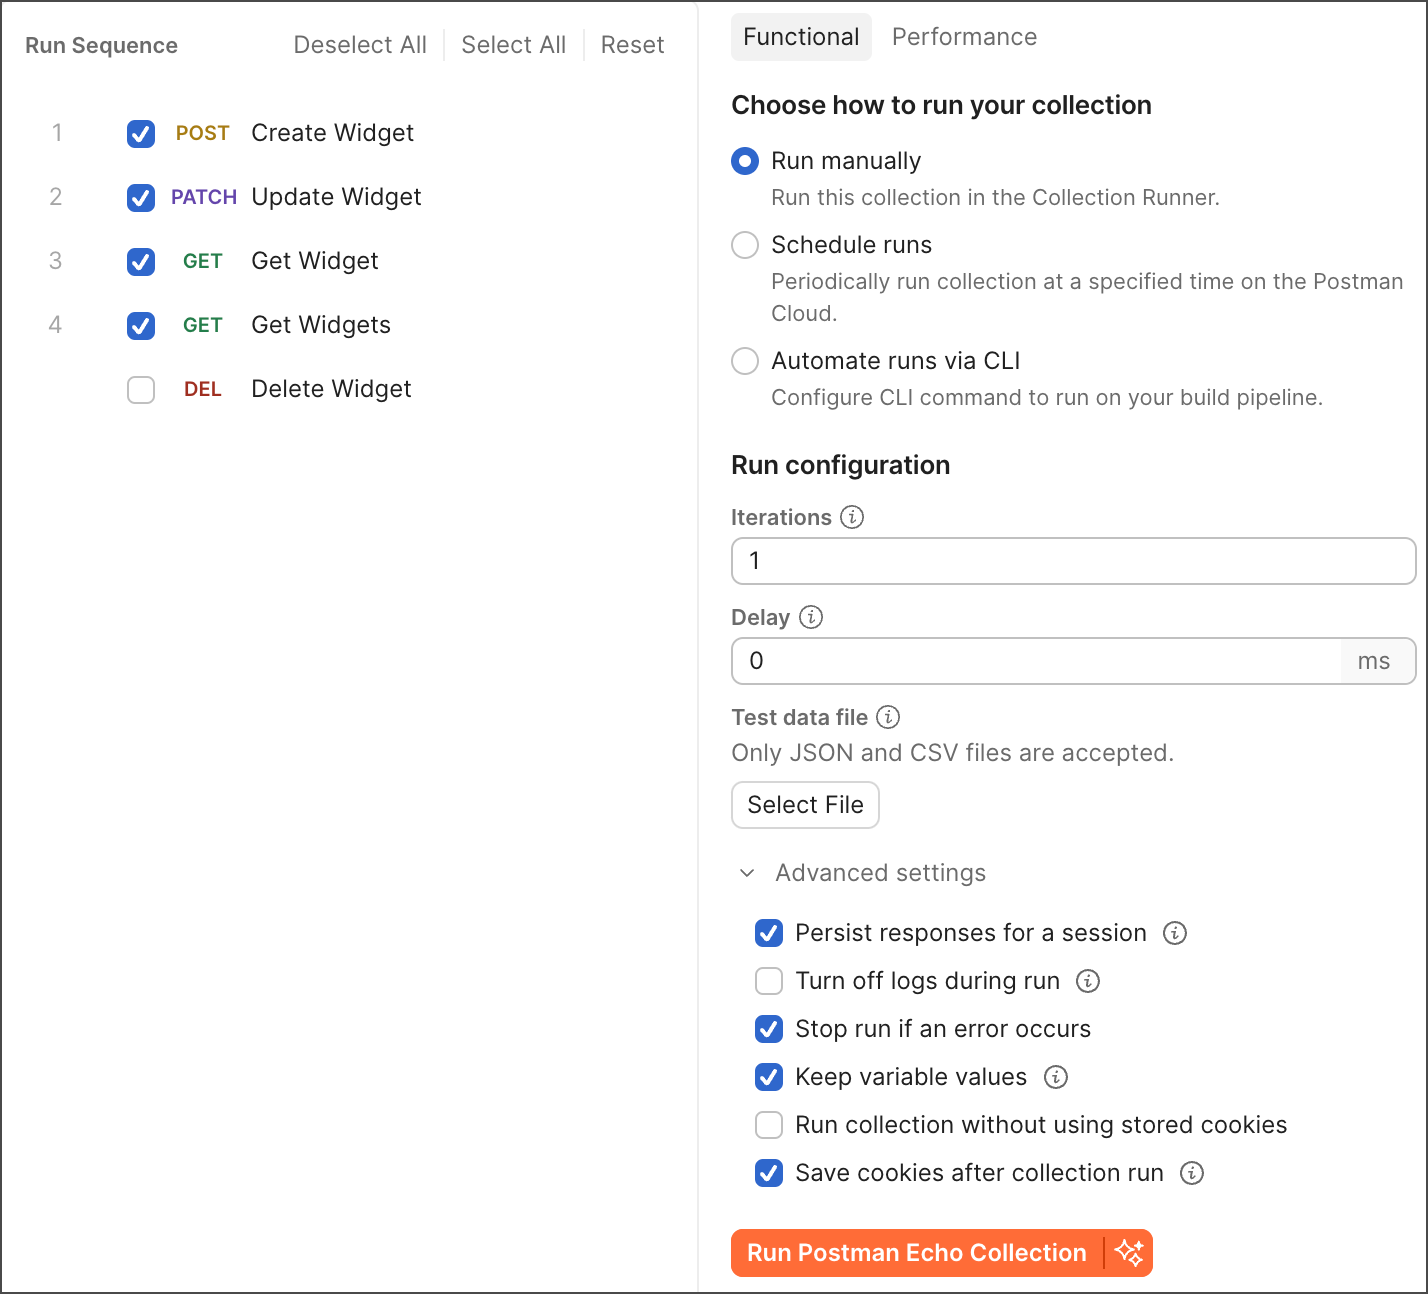Enable Turn off logs during run
This screenshot has width=1428, height=1294.
(768, 981)
